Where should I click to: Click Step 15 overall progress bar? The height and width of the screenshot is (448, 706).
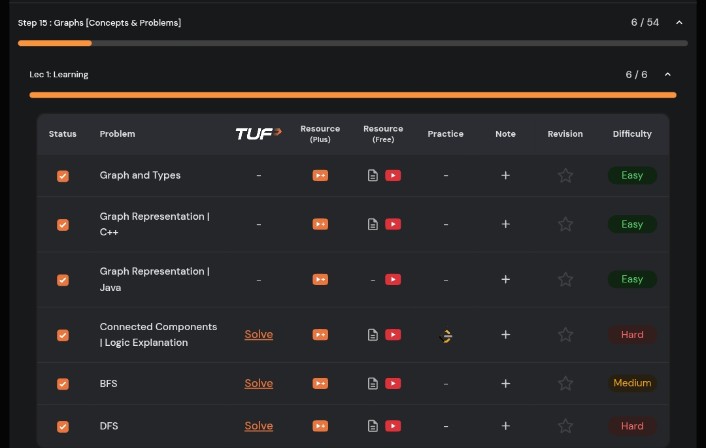pyautogui.click(x=353, y=43)
